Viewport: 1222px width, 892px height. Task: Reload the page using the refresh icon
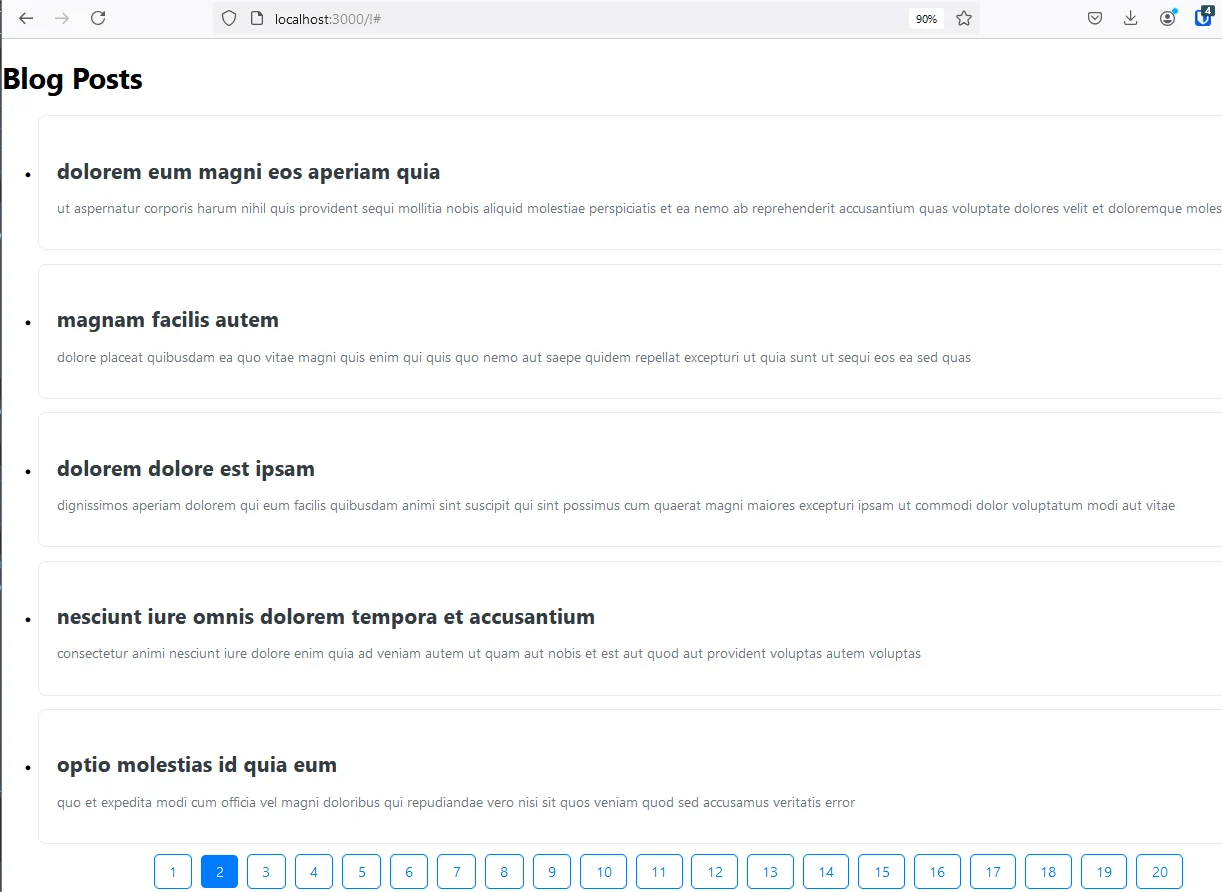(x=97, y=18)
